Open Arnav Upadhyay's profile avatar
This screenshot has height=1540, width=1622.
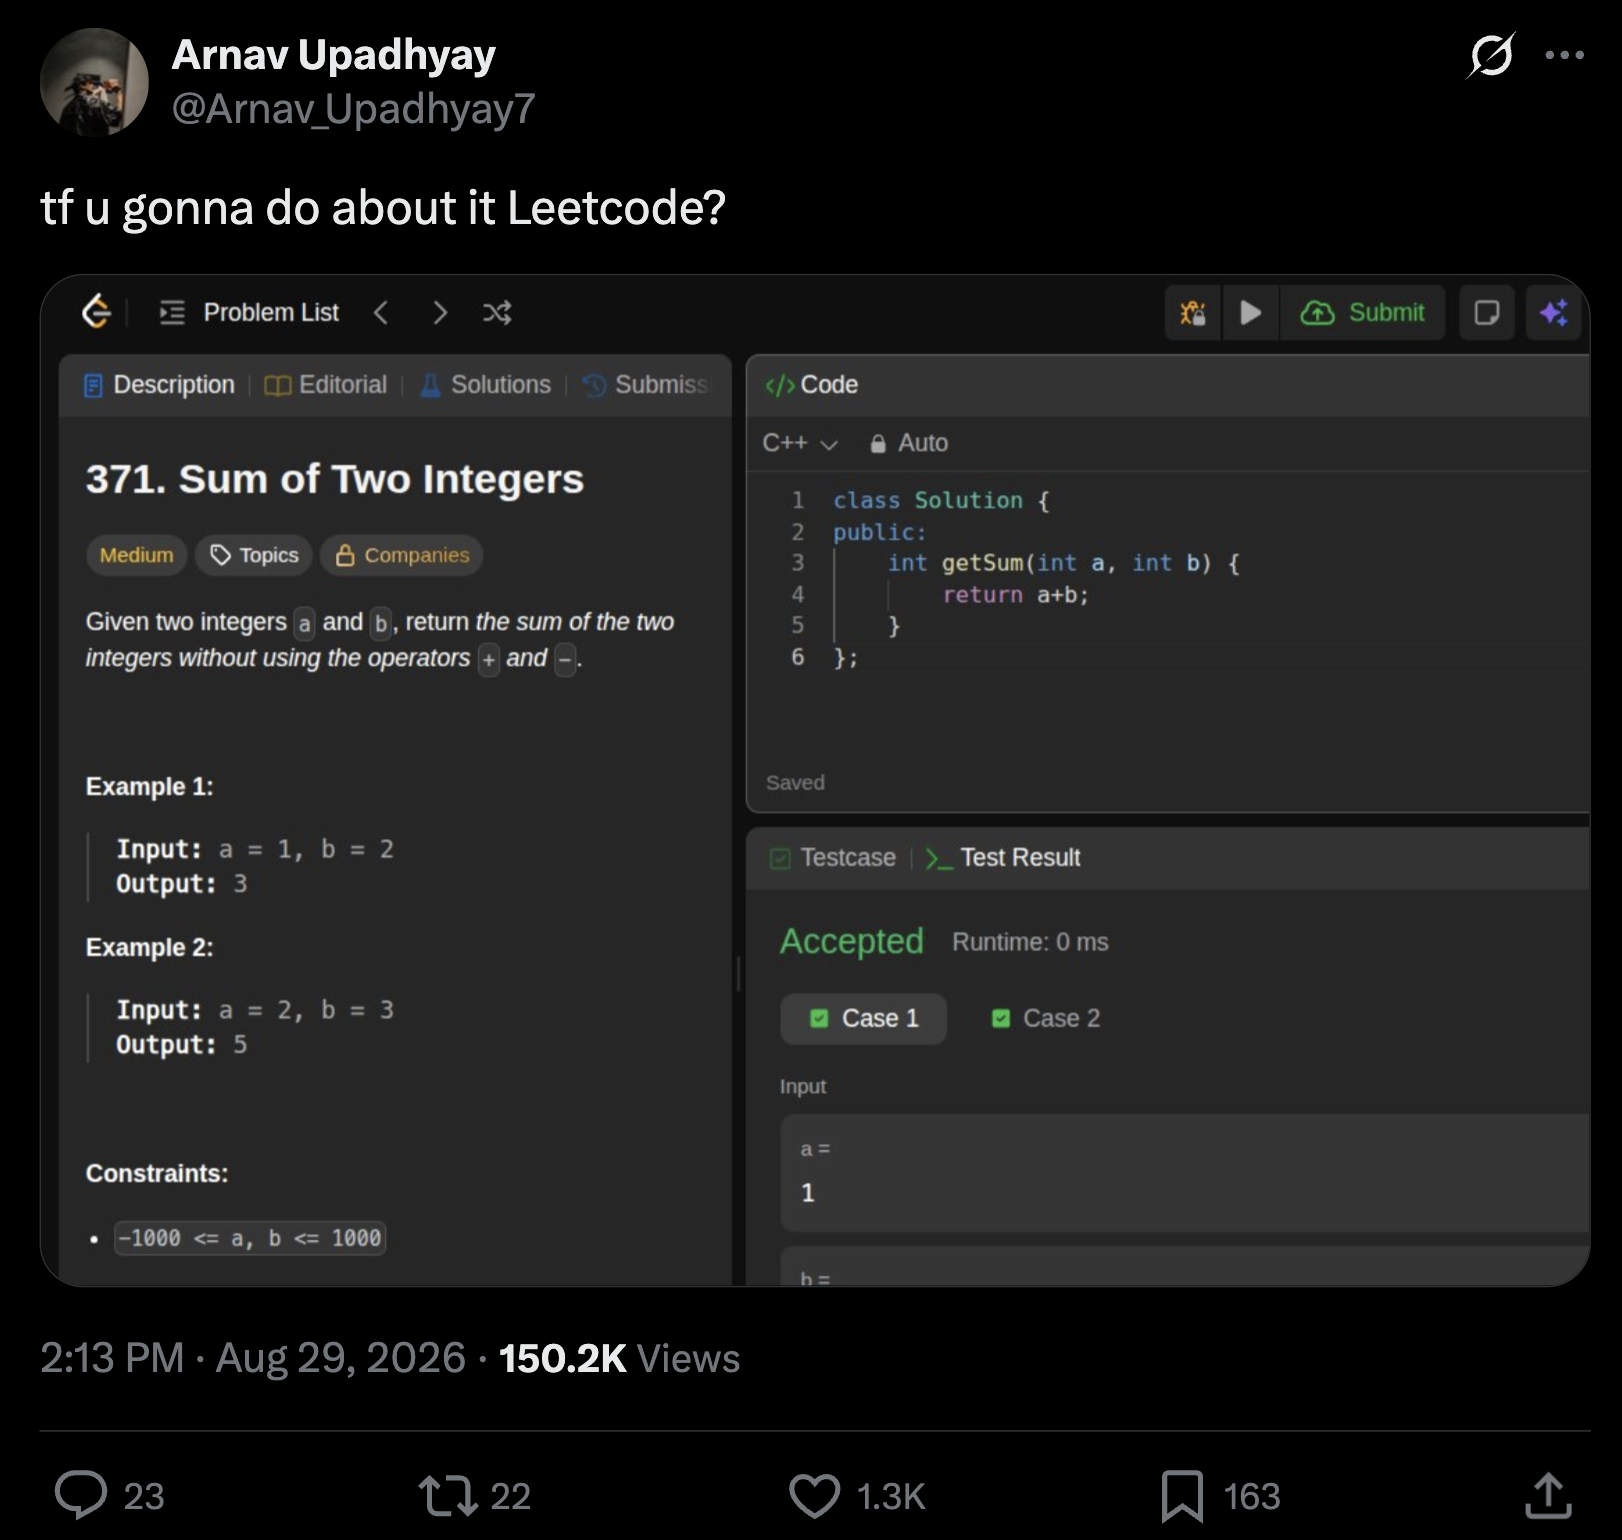tap(94, 82)
